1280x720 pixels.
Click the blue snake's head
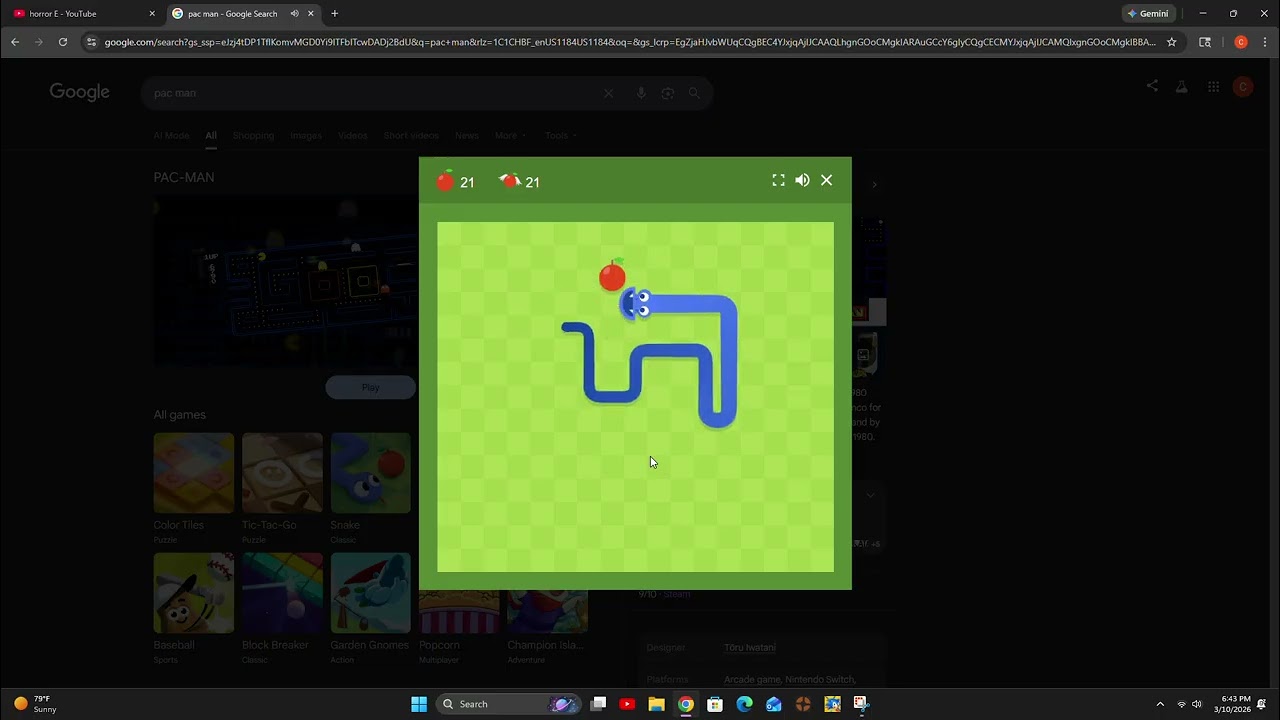638,303
